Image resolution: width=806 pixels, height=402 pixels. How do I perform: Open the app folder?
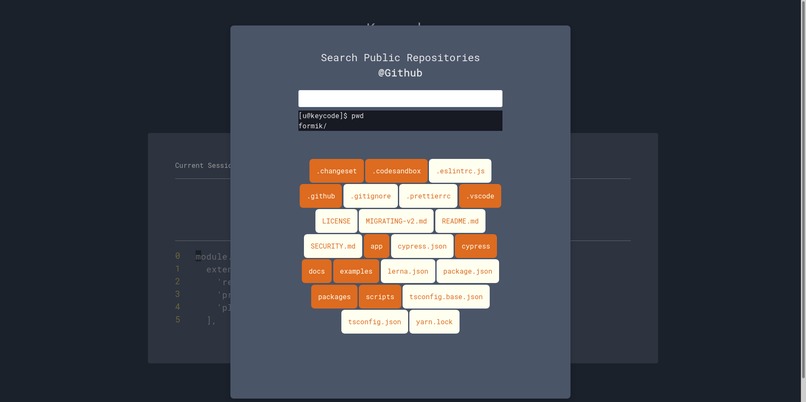coord(377,246)
